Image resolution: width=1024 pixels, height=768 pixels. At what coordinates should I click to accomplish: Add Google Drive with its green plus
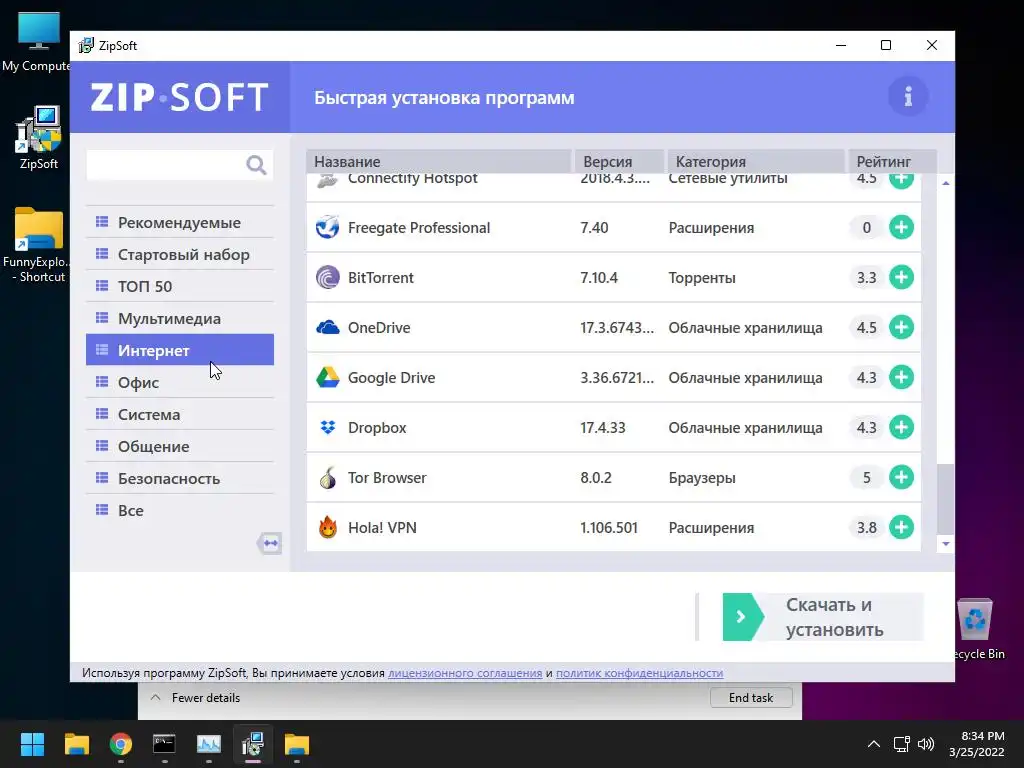point(901,377)
